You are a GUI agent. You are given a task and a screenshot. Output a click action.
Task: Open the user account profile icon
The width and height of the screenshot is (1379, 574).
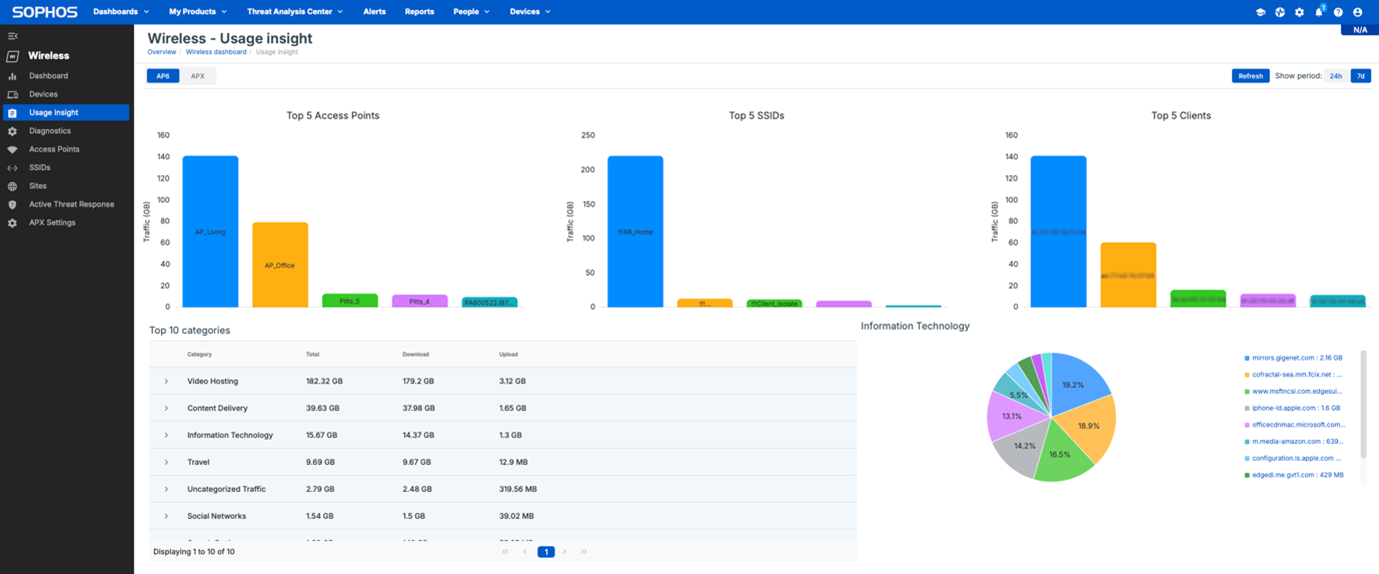tap(1357, 12)
